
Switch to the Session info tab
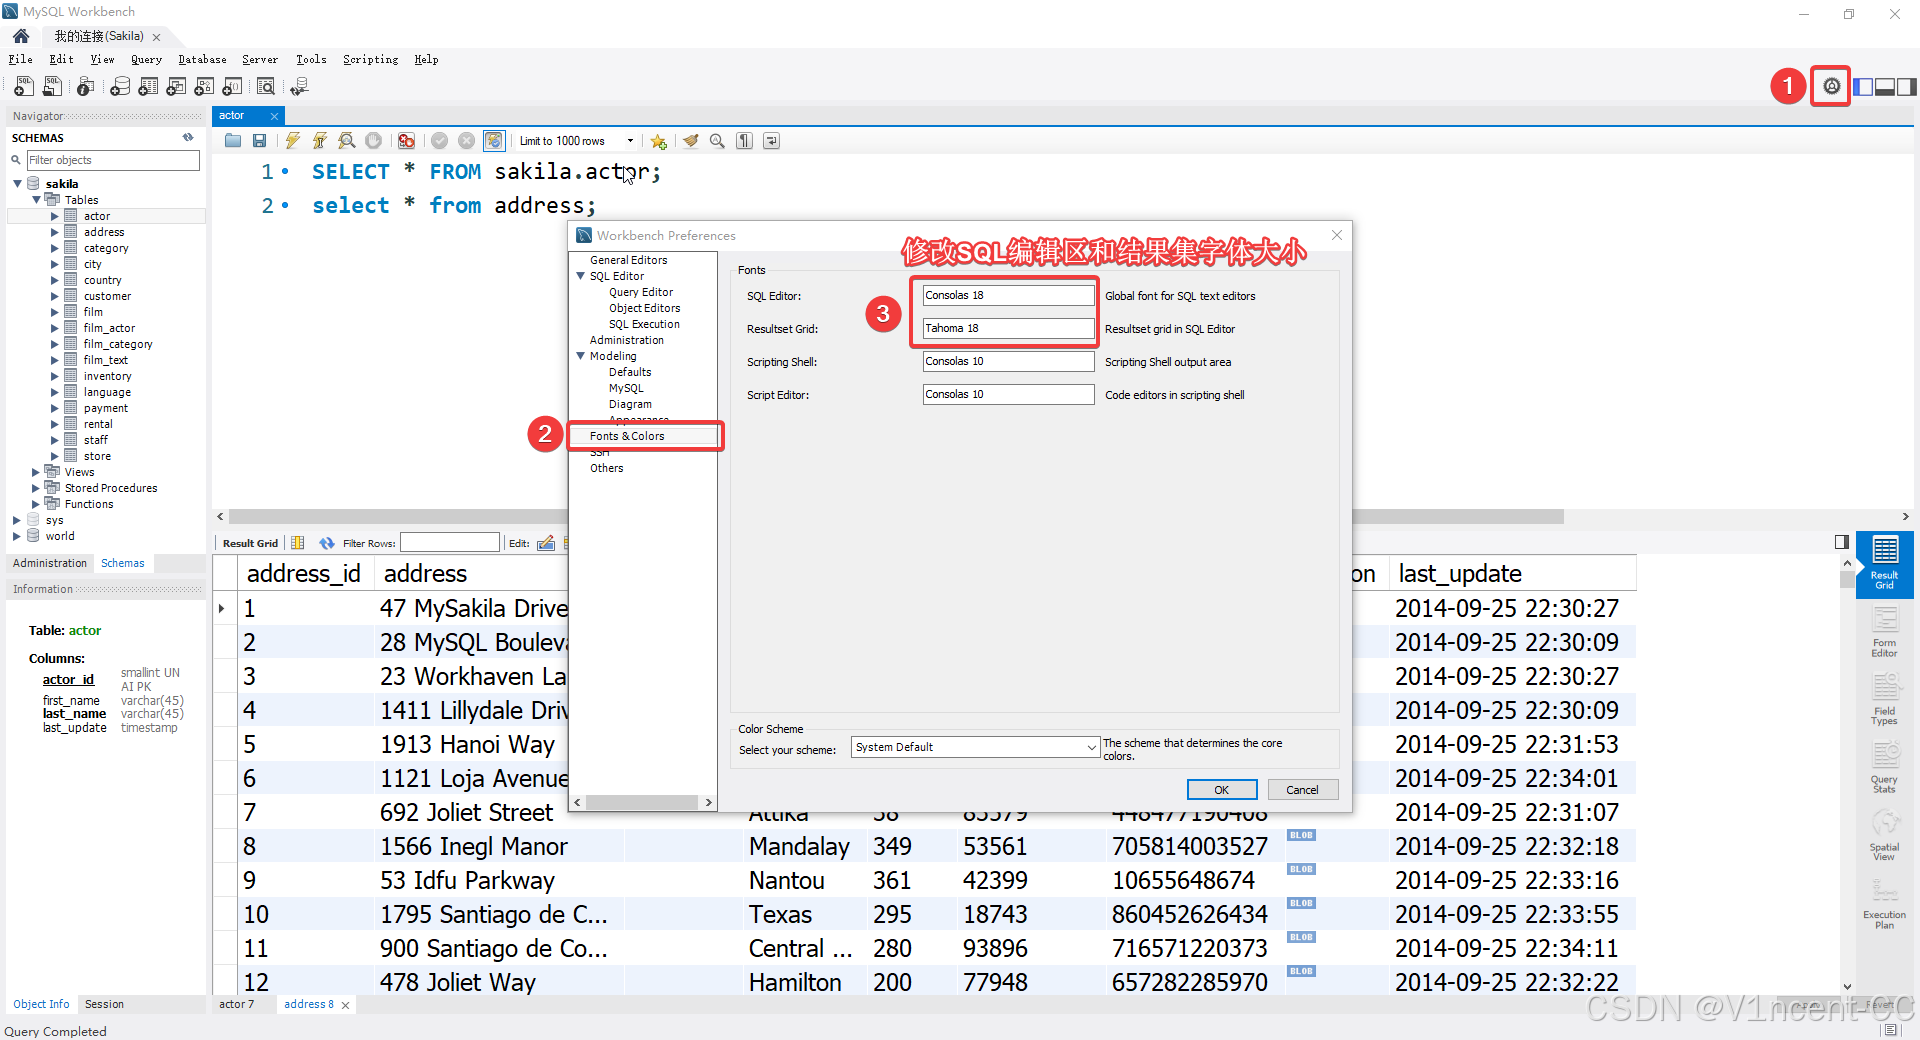pyautogui.click(x=104, y=1004)
